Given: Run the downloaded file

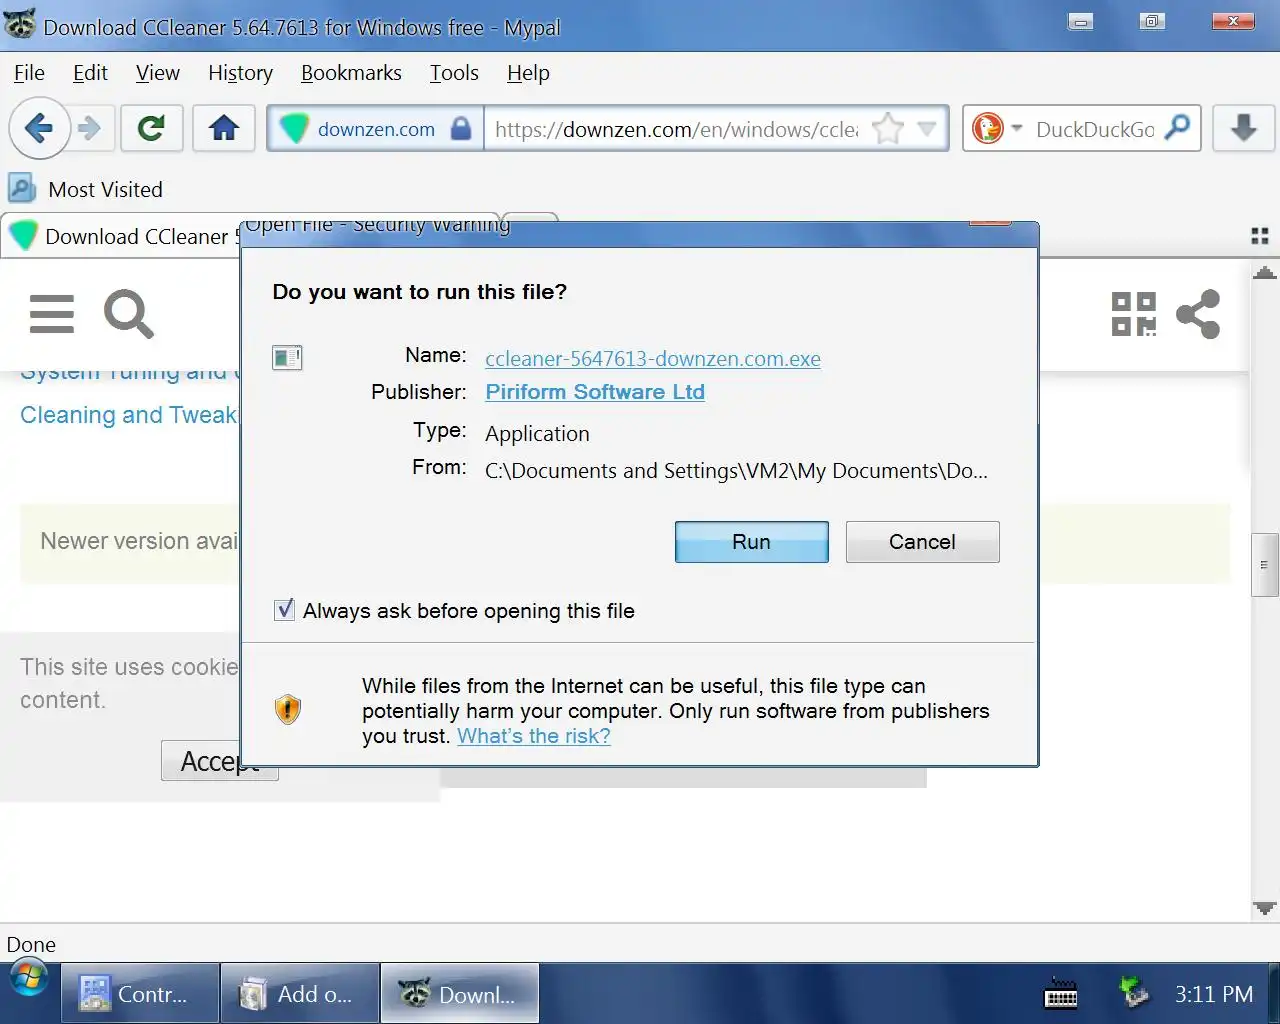Looking at the screenshot, I should click(752, 542).
